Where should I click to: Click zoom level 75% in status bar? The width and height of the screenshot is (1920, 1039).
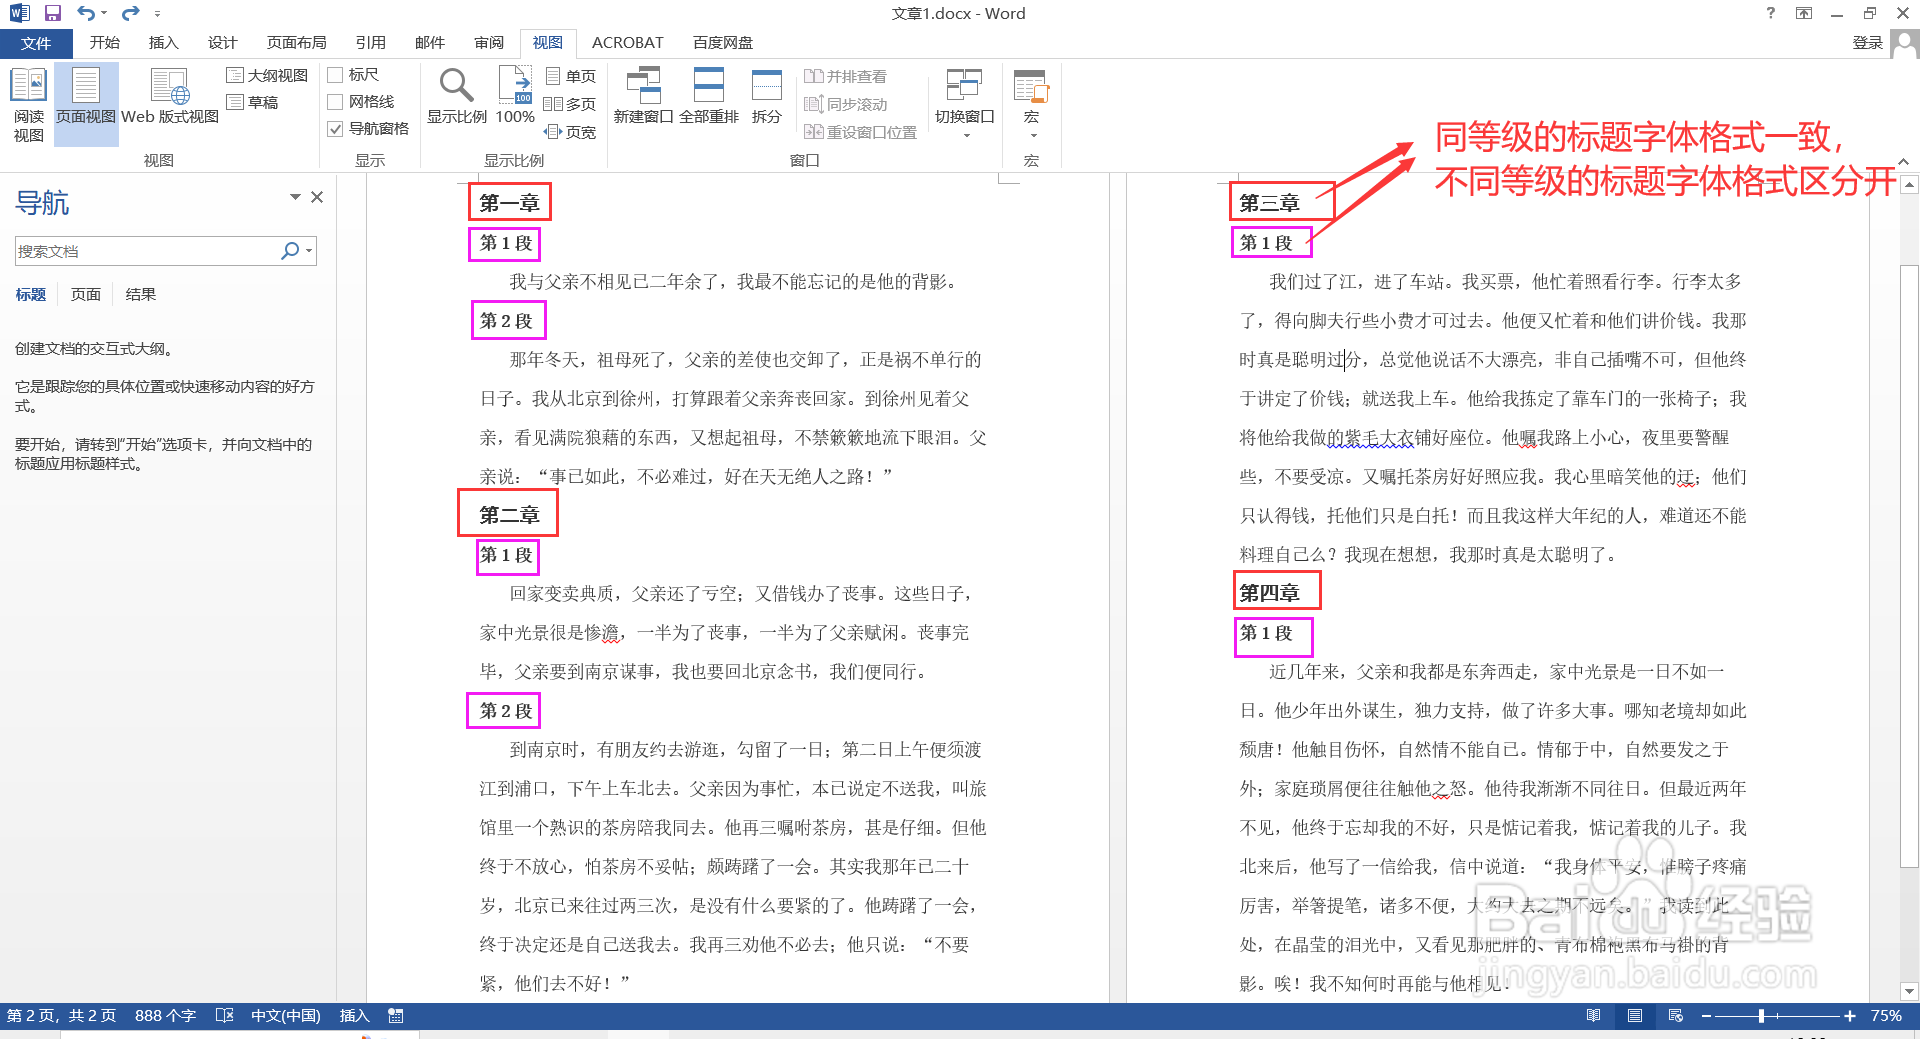tap(1886, 1015)
